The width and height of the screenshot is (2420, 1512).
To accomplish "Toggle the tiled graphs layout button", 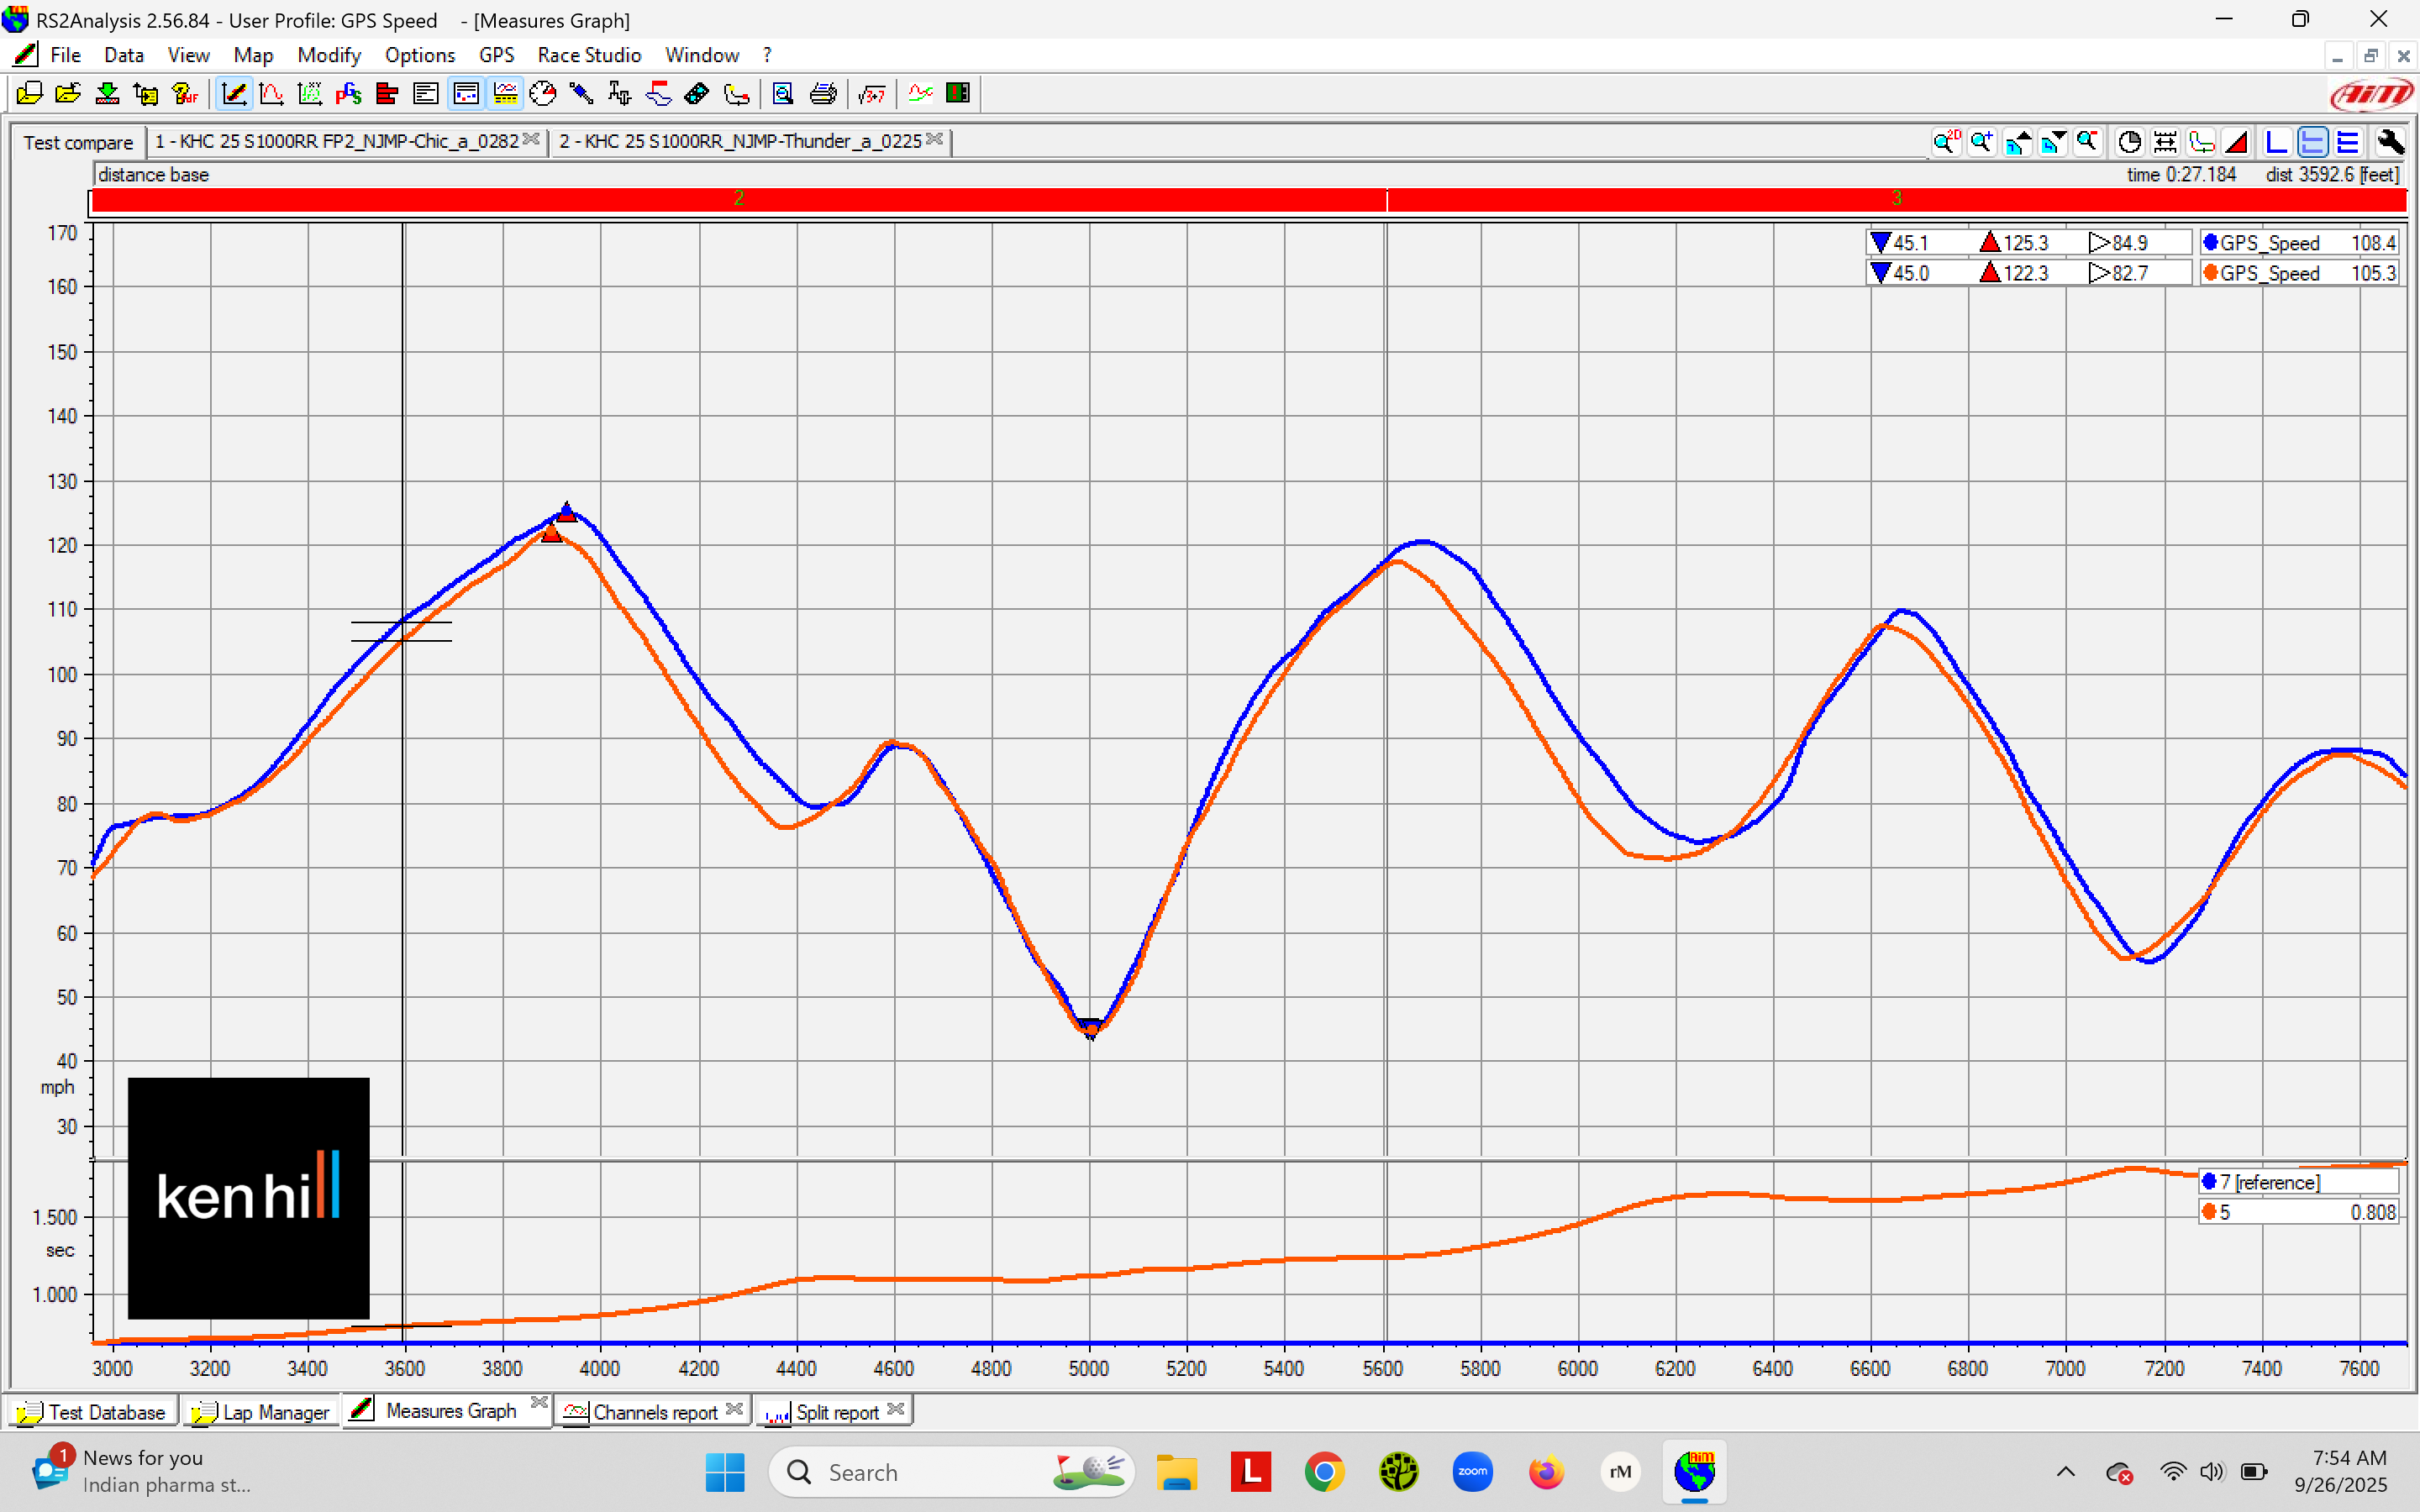I will 2348,142.
